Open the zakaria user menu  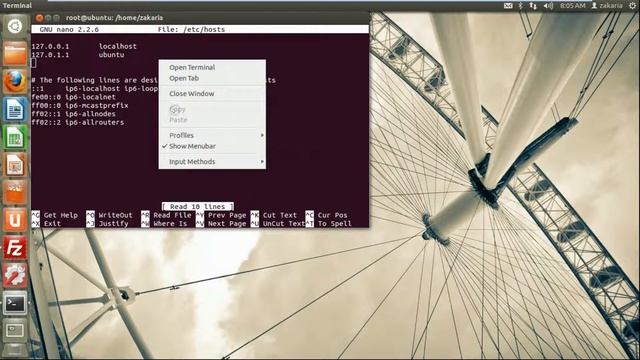coord(607,6)
